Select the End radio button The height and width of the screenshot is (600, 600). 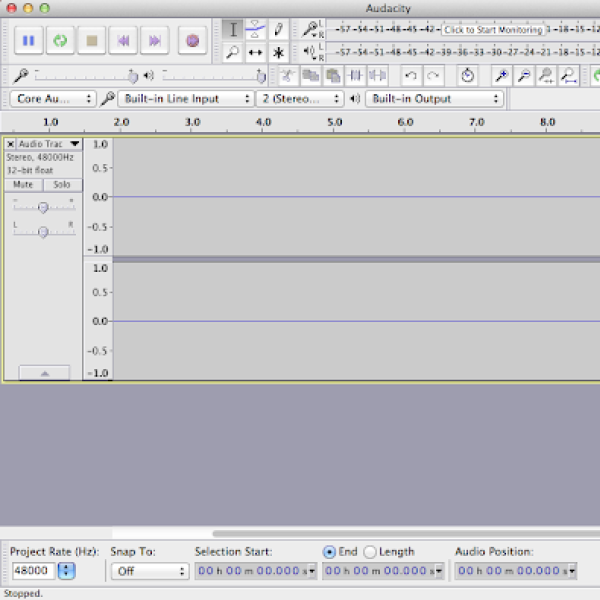tap(329, 552)
